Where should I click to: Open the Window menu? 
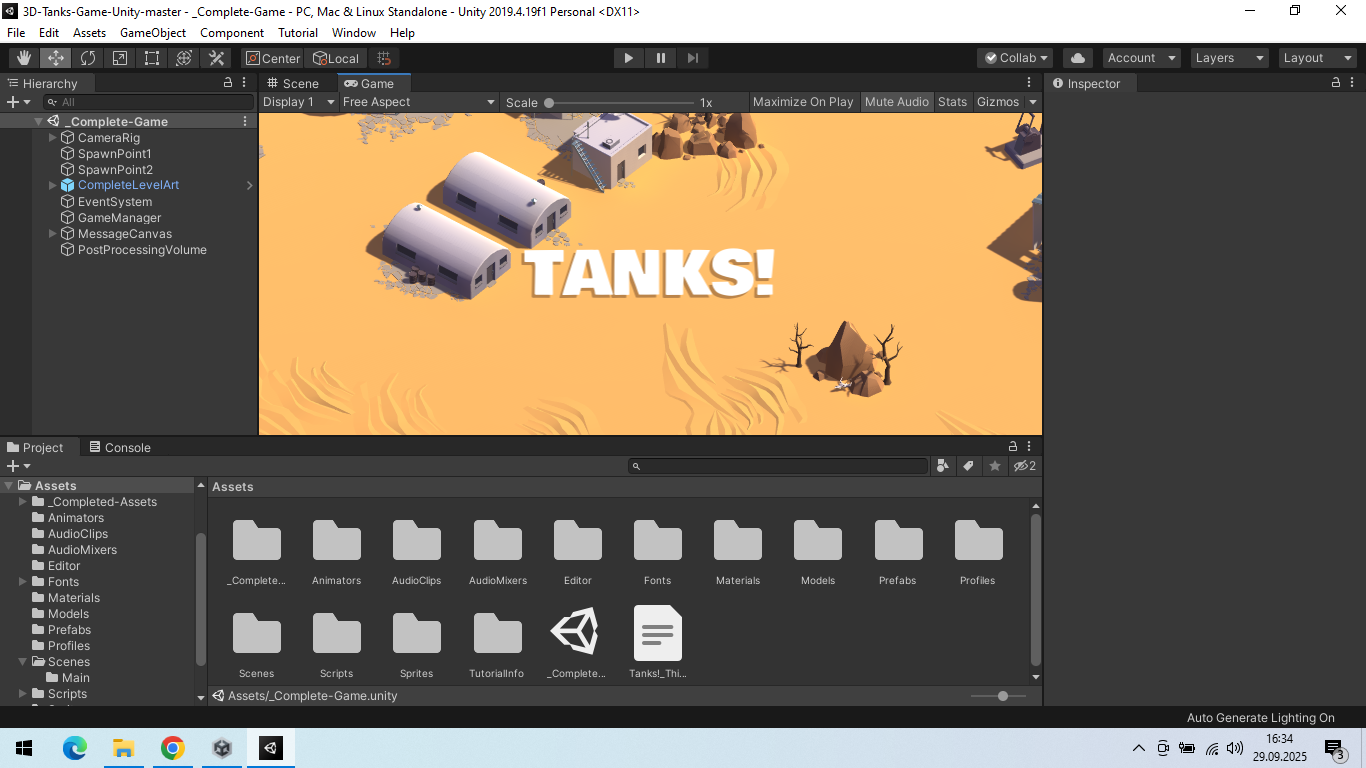coord(354,33)
